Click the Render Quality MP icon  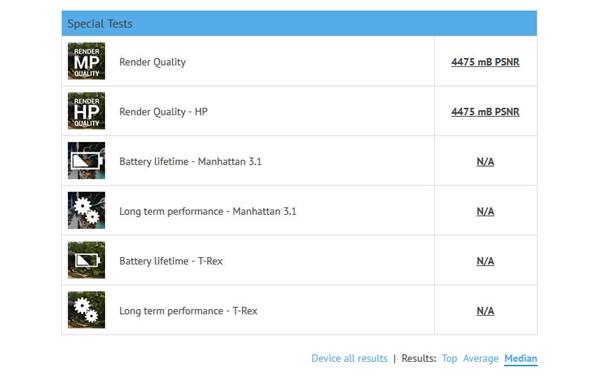(x=86, y=61)
